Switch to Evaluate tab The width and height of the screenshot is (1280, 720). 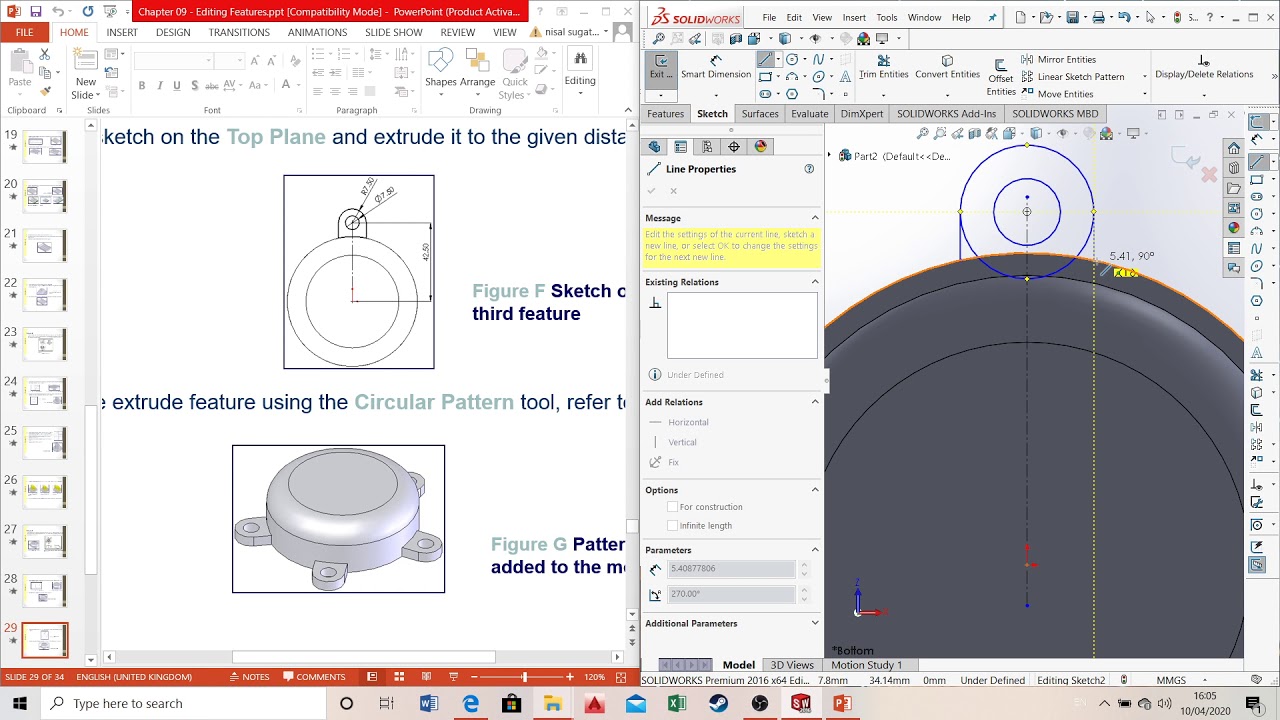coord(810,114)
